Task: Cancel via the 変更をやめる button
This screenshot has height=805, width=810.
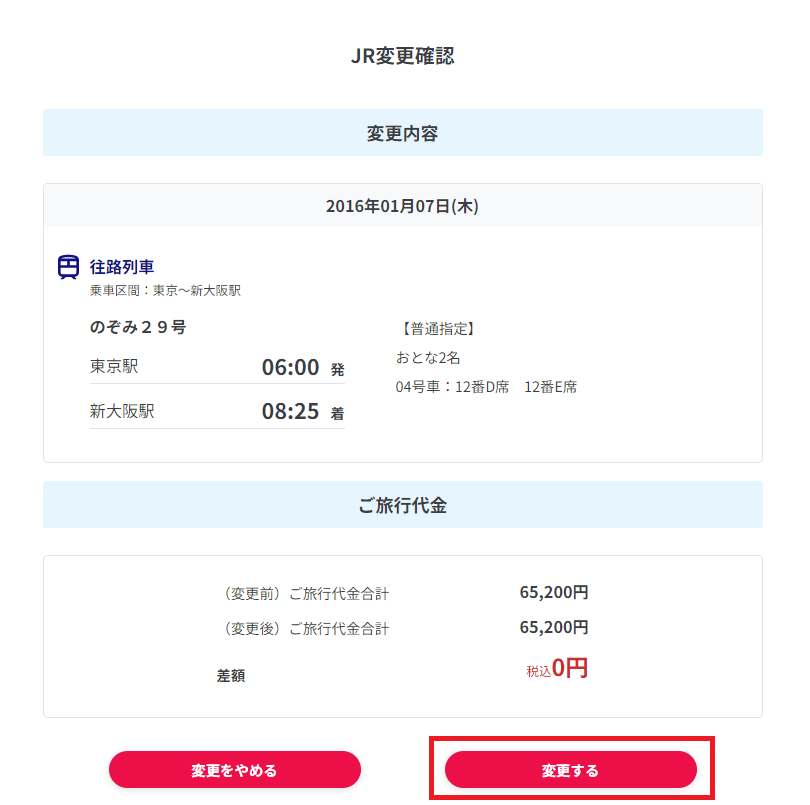Action: coord(234,770)
